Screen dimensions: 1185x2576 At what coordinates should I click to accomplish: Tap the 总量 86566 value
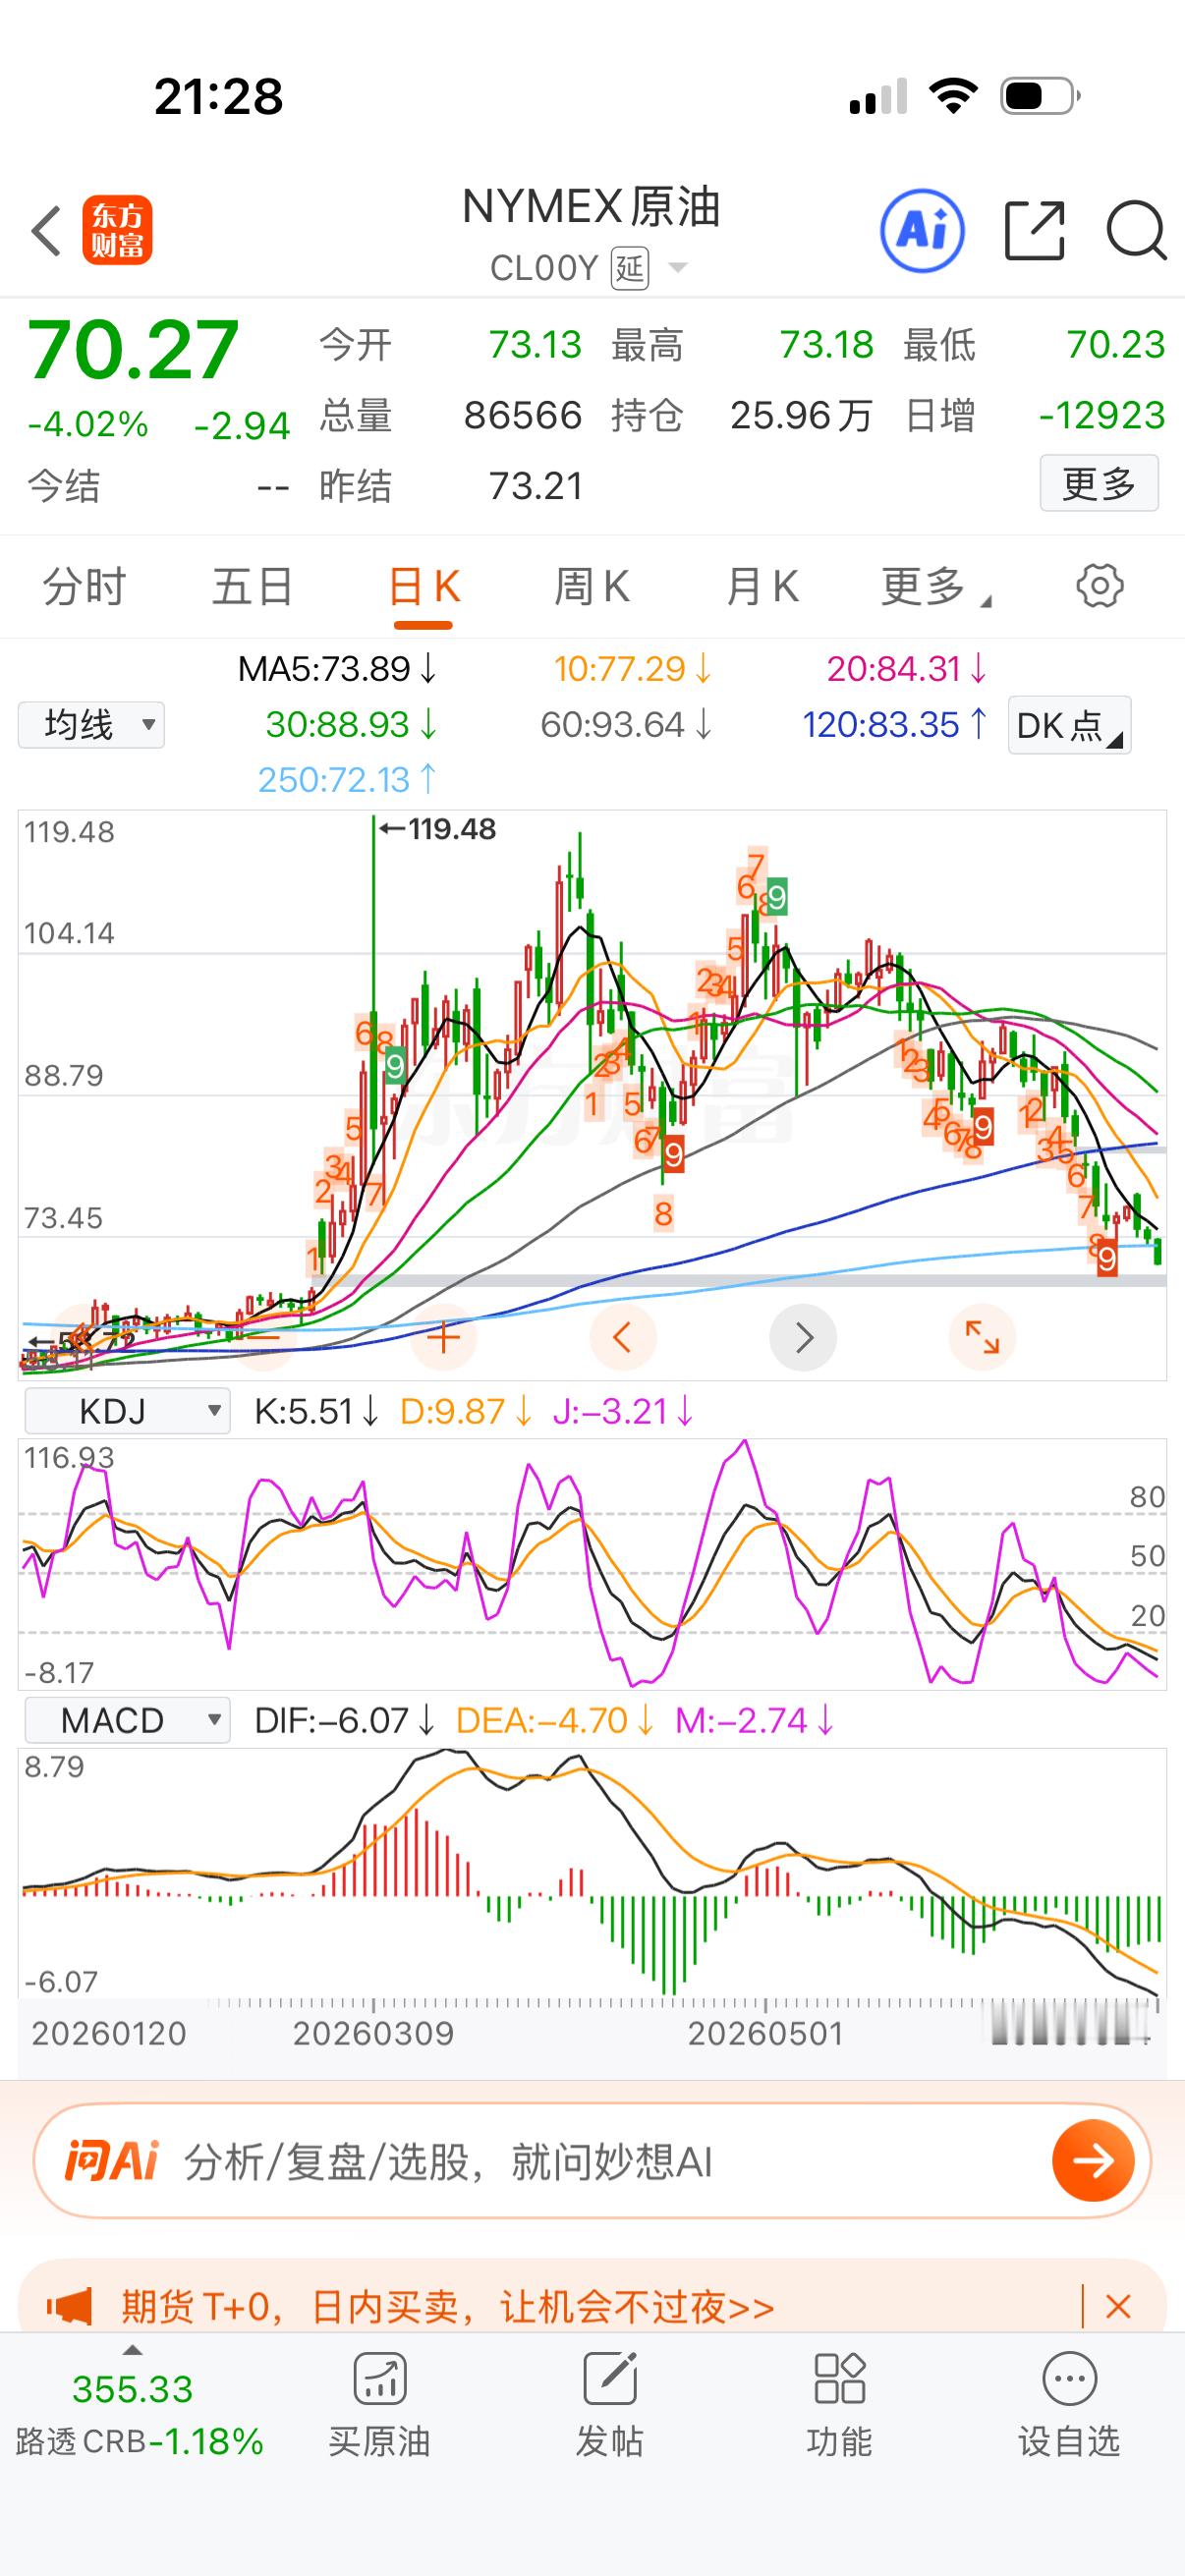point(523,415)
